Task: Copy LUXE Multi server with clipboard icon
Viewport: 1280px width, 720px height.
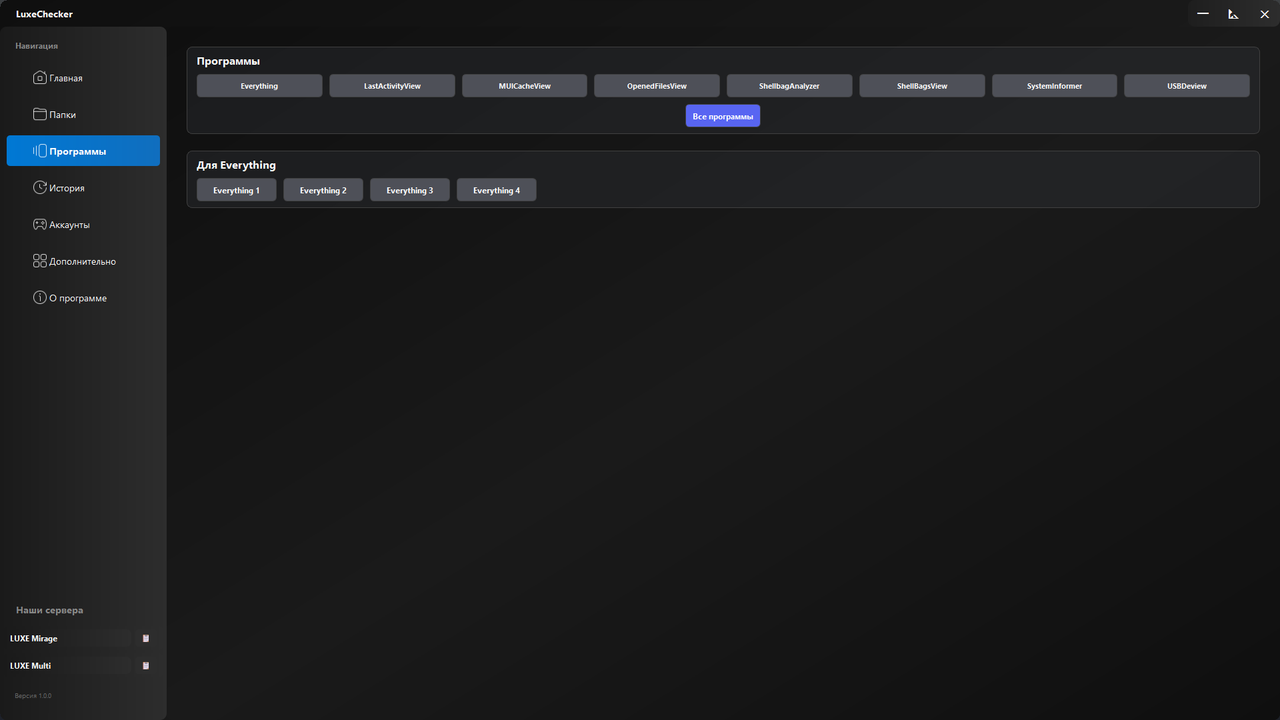Action: (146, 665)
